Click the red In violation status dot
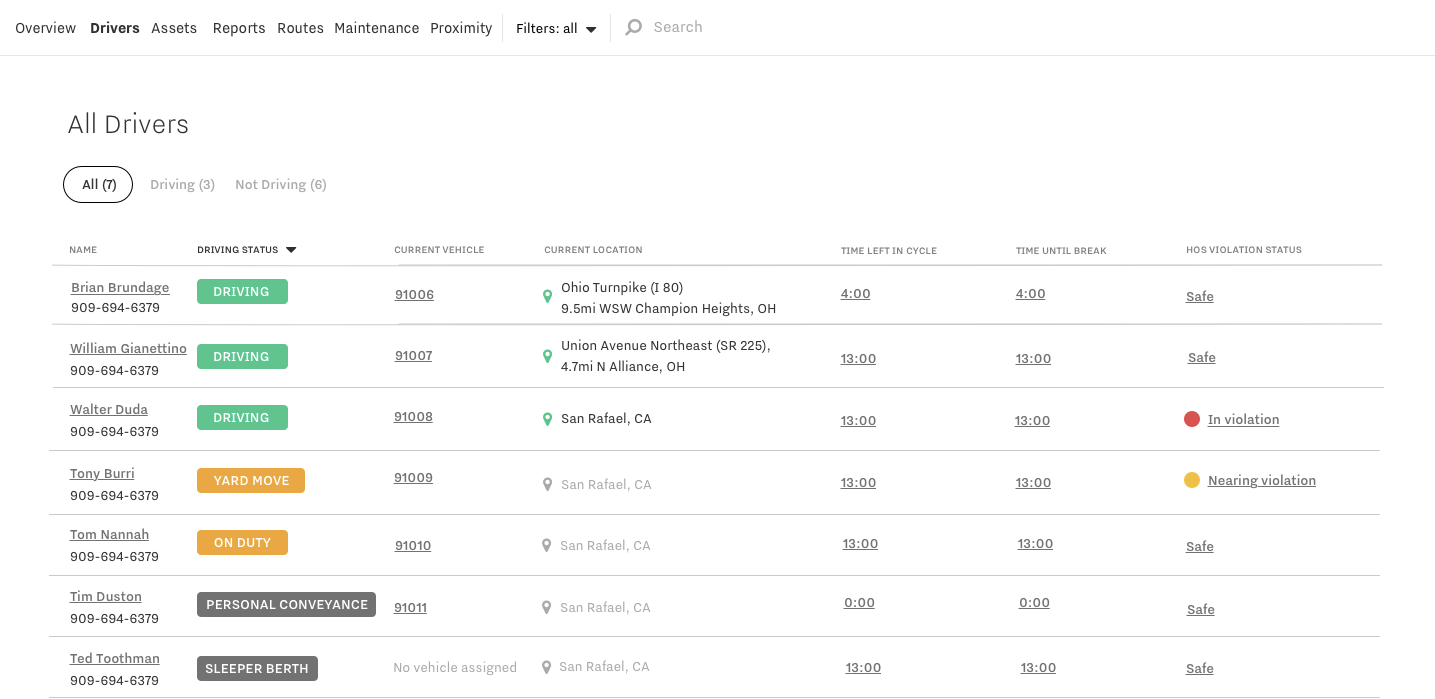 pos(1192,419)
